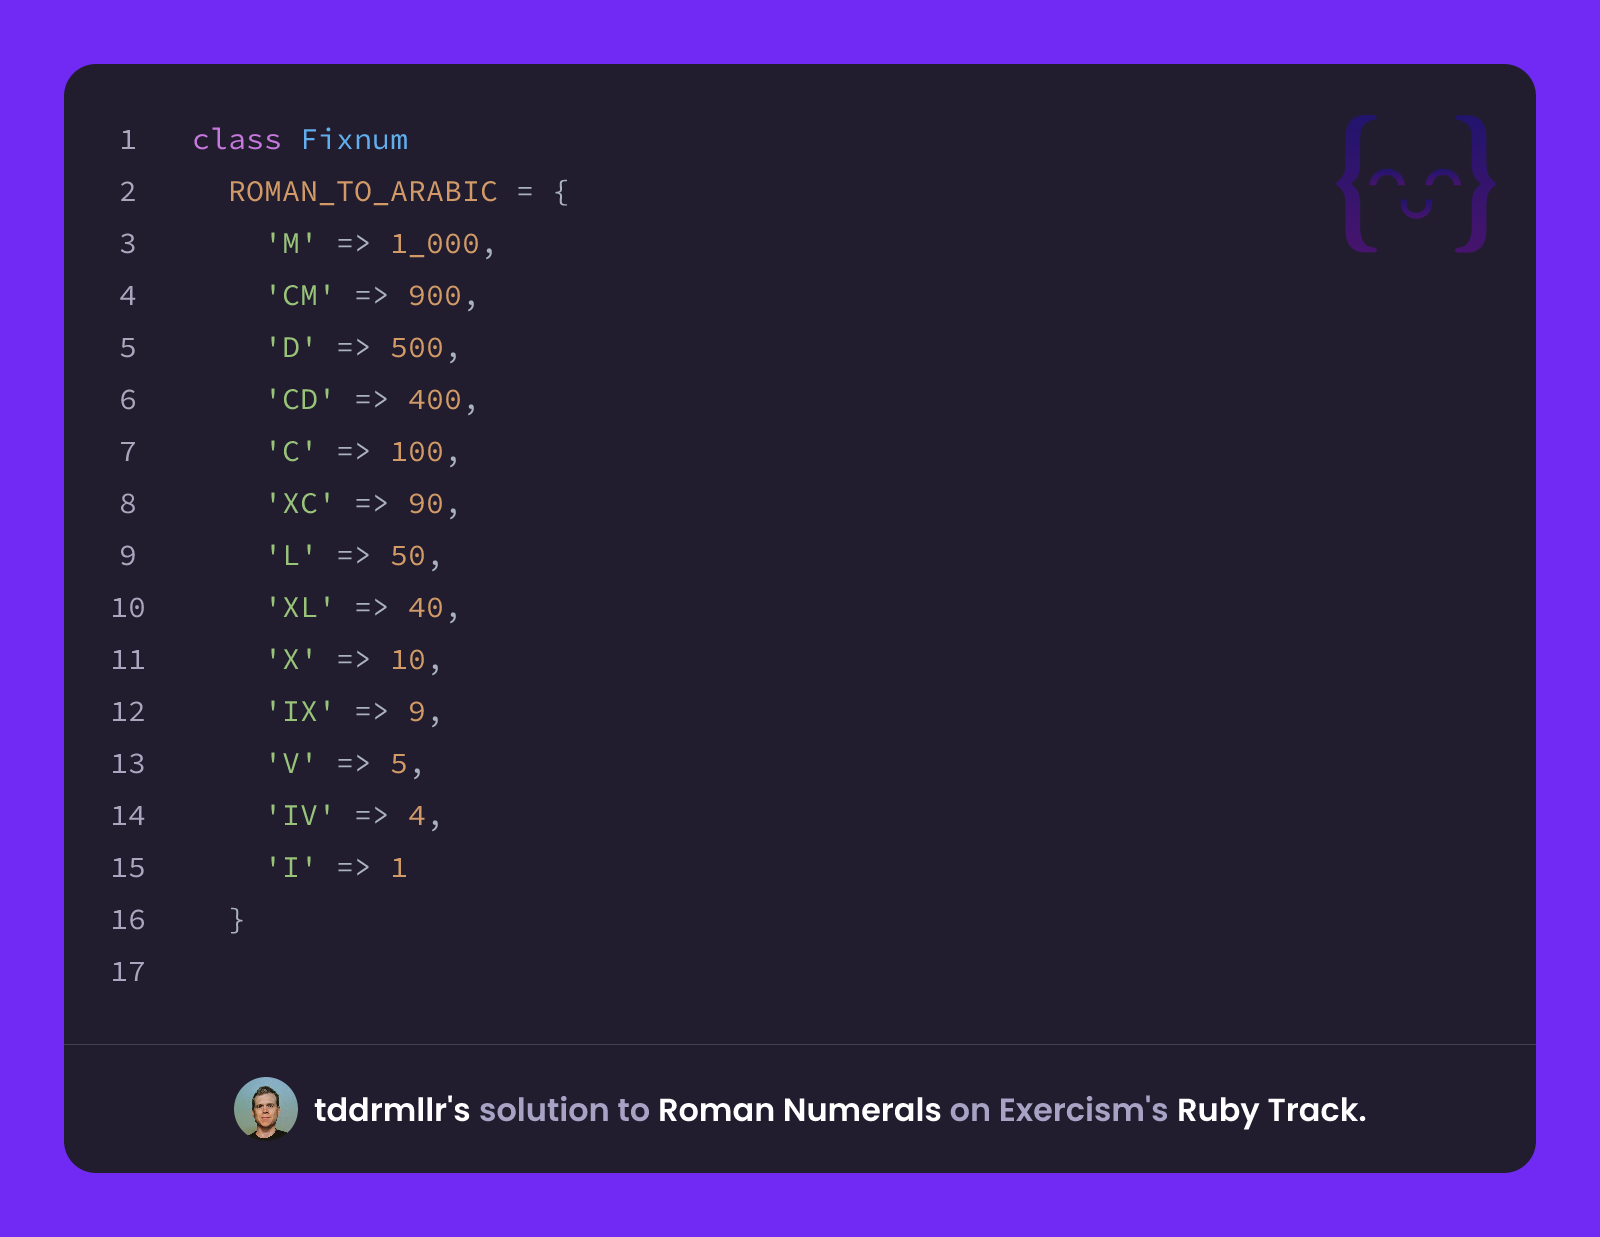Click the username text tddrmllr's
Viewport: 1600px width, 1237px height.
392,1110
